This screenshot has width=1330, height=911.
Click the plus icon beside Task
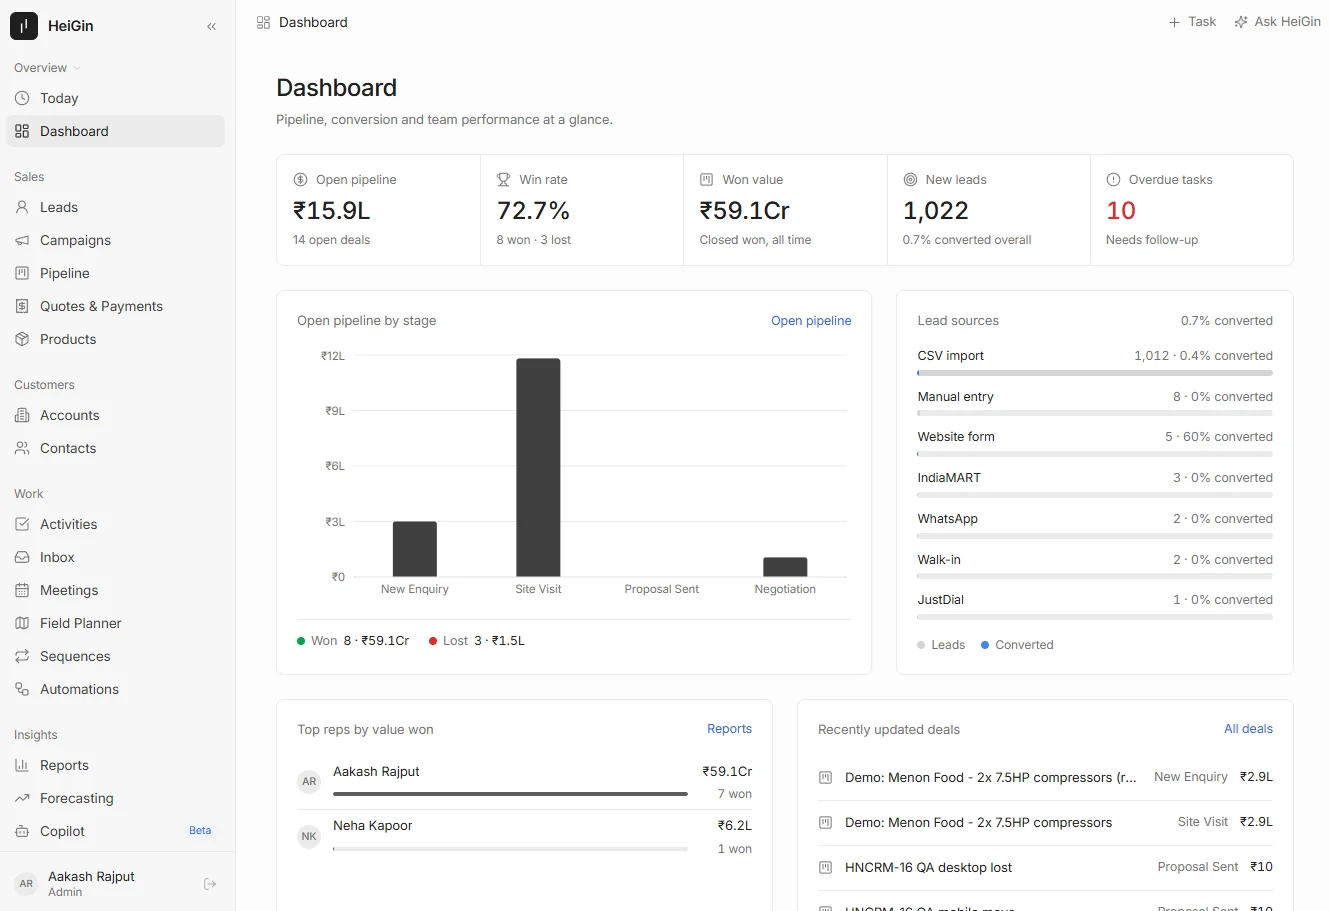tap(1174, 22)
